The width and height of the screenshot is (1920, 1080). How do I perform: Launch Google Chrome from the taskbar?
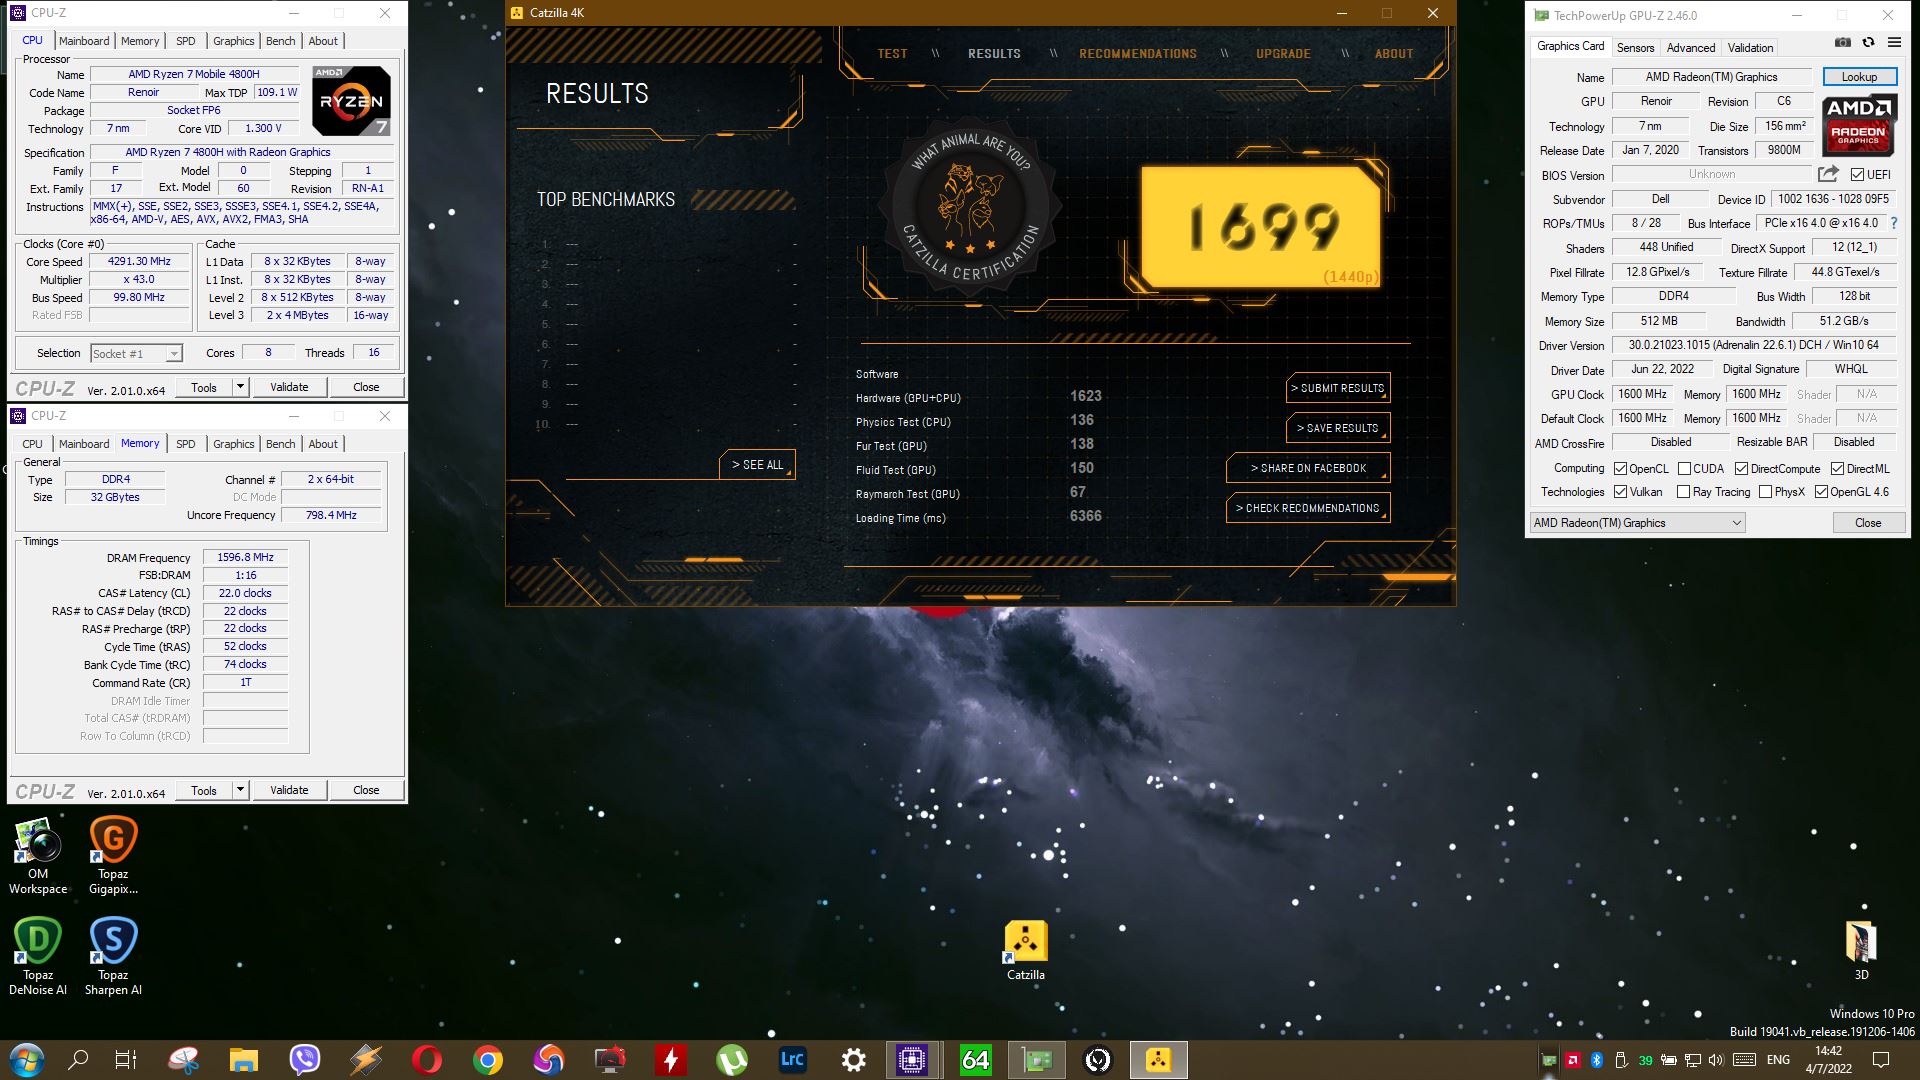tap(488, 1060)
